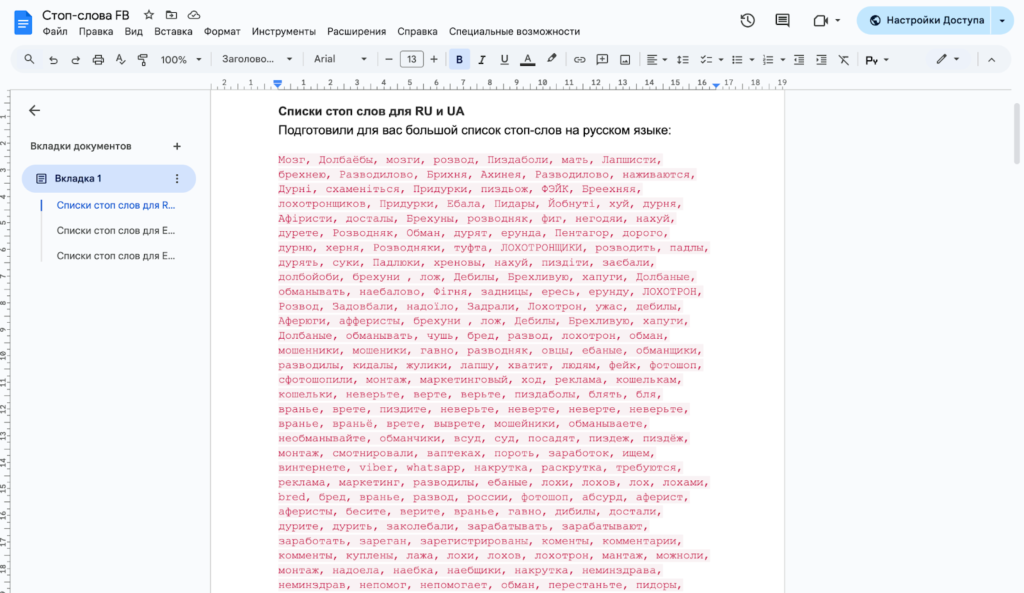Viewport: 1024px width, 593px height.
Task: Toggle underline formatting
Action: (x=504, y=60)
